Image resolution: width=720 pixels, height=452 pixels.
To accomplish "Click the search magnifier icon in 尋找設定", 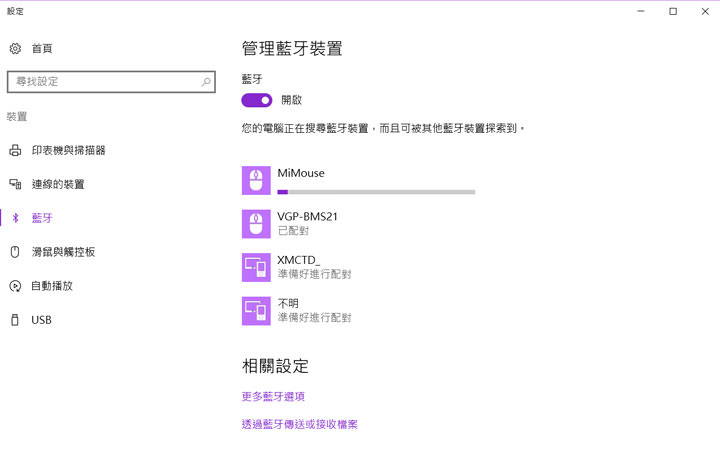I will 206,81.
